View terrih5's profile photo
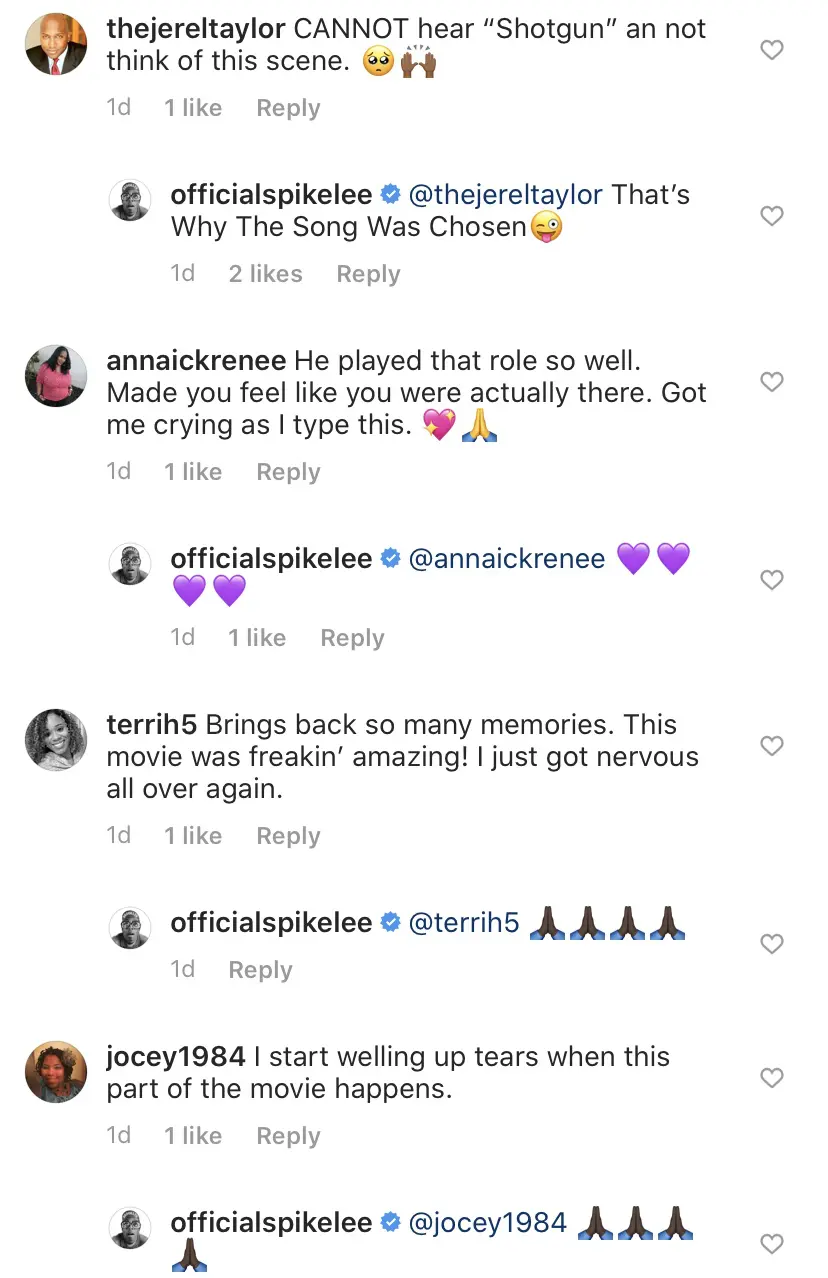Image resolution: width=828 pixels, height=1278 pixels. (x=56, y=741)
